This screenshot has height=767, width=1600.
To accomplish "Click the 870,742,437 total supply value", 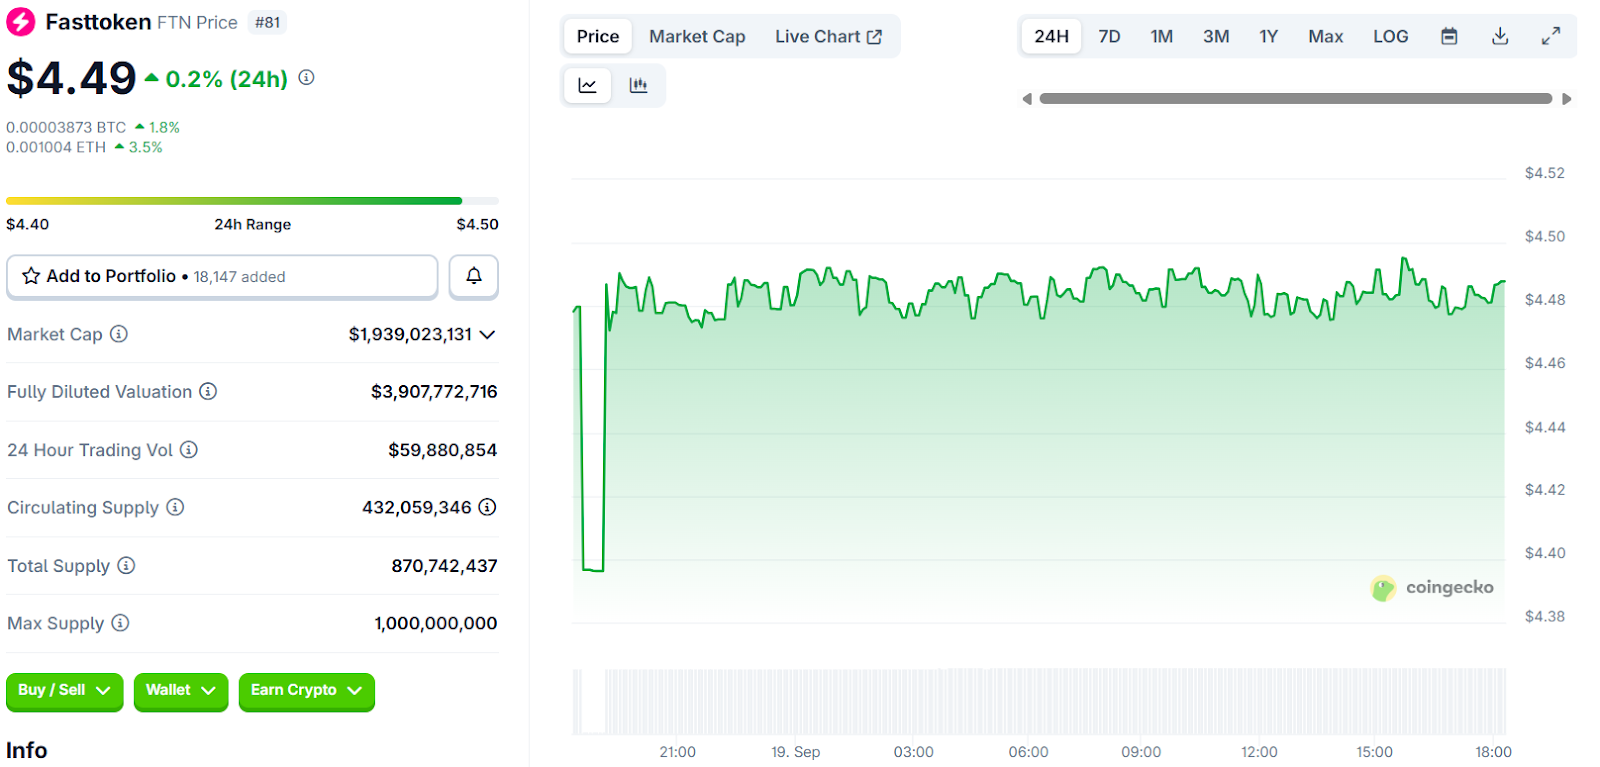I will click(x=444, y=565).
